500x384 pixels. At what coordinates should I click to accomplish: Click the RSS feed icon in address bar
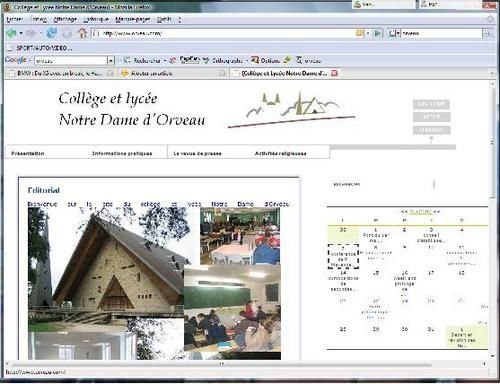click(x=360, y=33)
